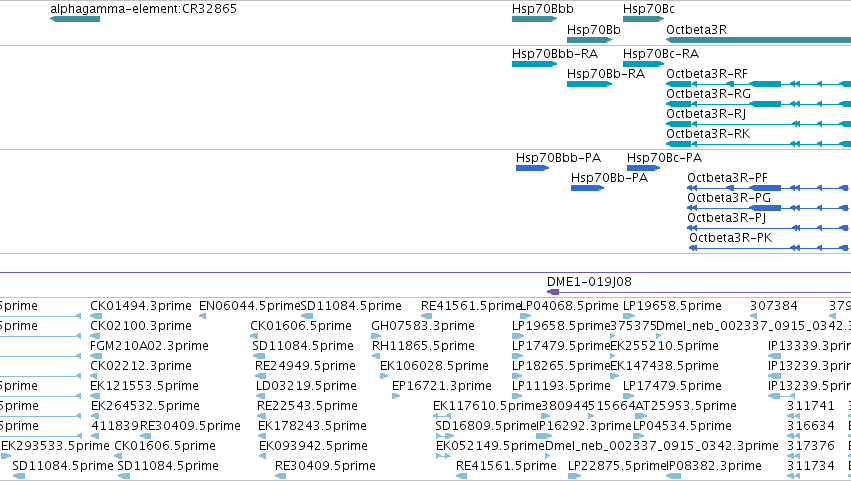The width and height of the screenshot is (851, 481).
Task: Open the Hsp70Bc-PA protein feature
Action: pos(643,168)
